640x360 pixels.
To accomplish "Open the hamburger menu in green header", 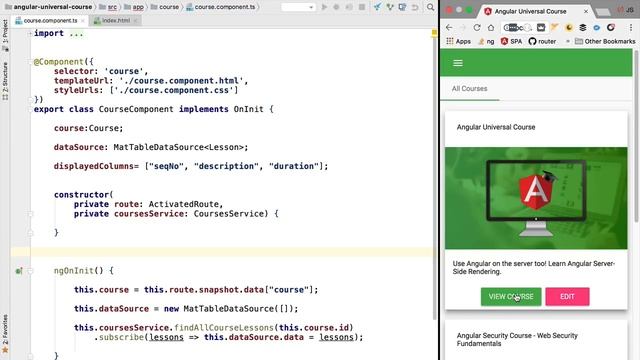I will point(458,63).
